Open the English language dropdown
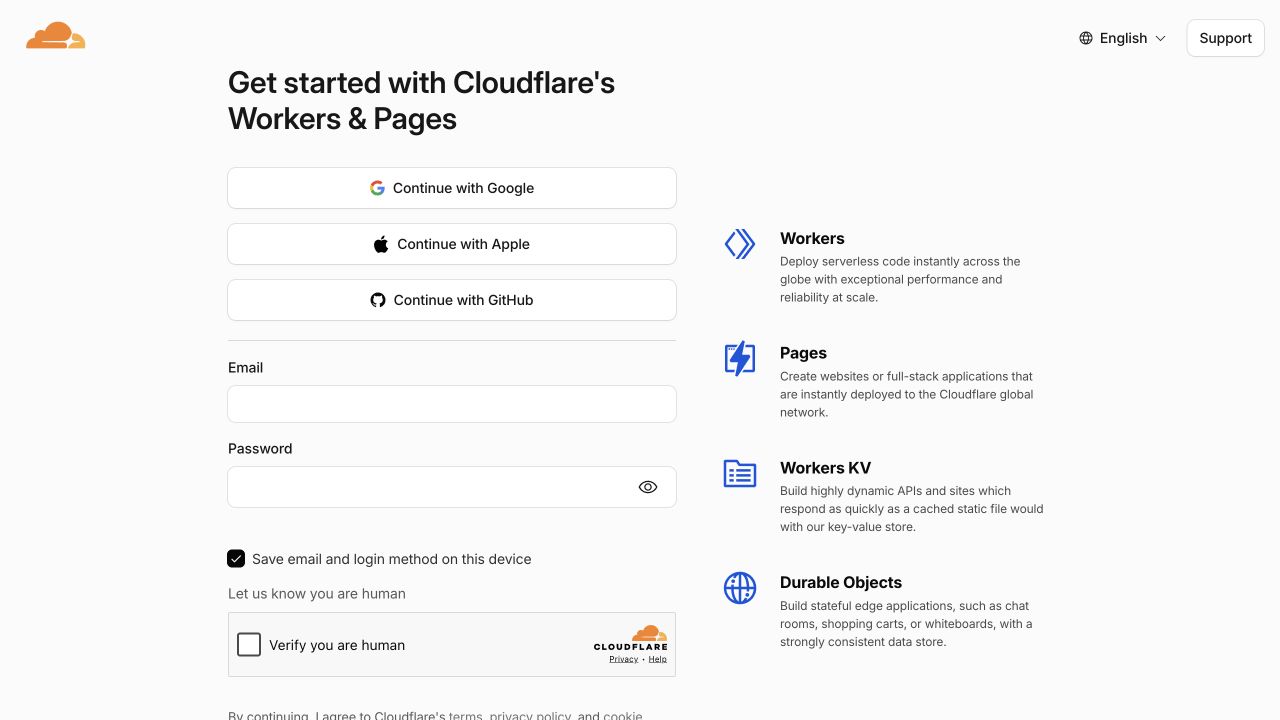 (x=1123, y=38)
